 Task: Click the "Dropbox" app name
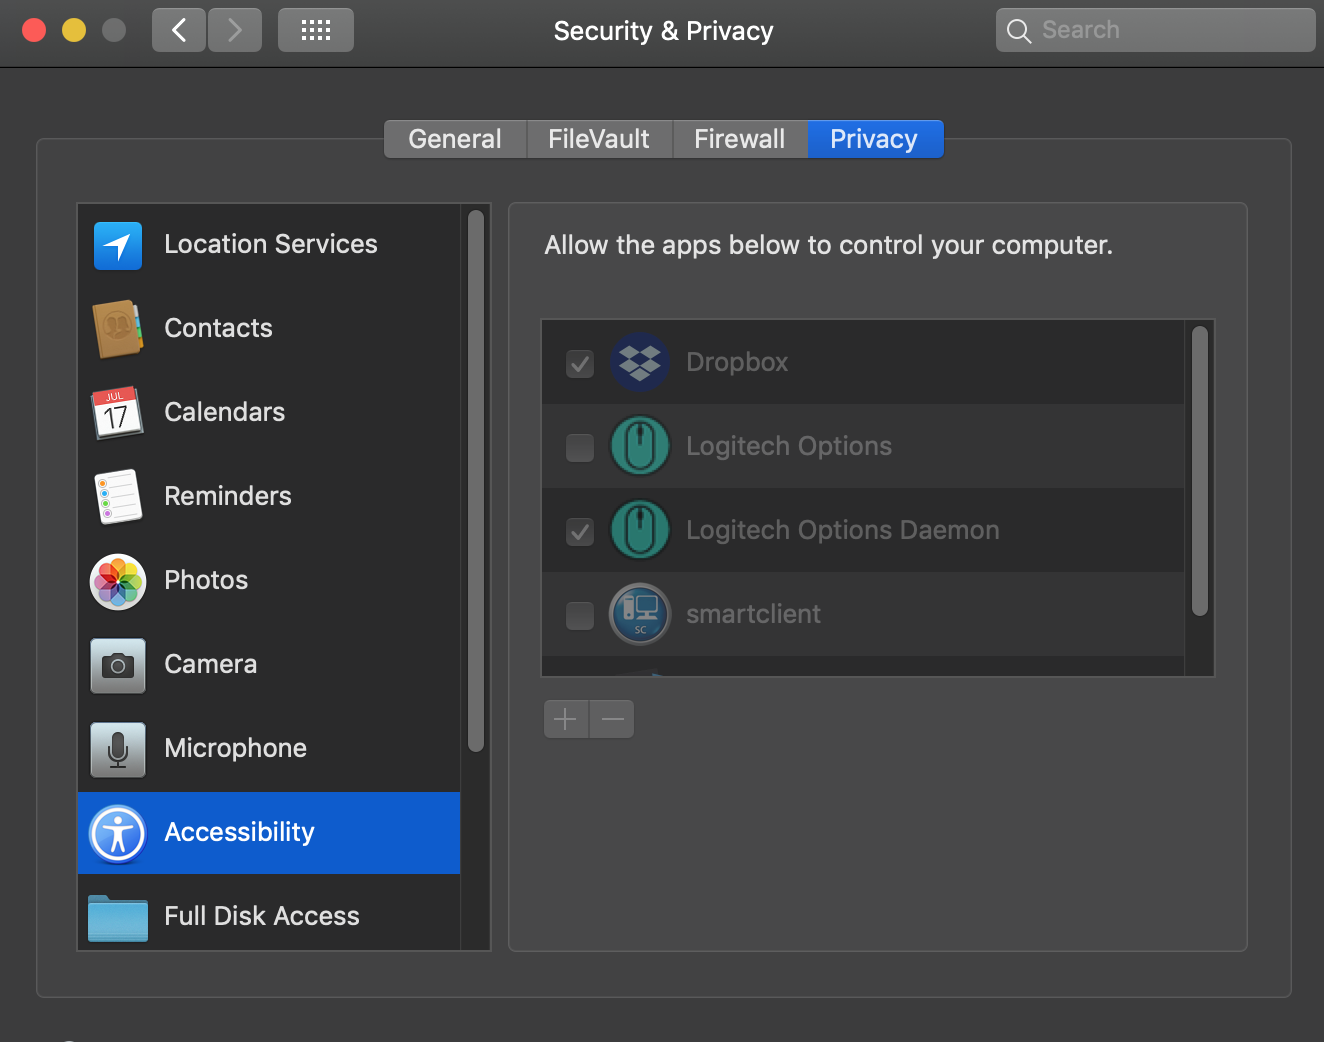point(737,362)
